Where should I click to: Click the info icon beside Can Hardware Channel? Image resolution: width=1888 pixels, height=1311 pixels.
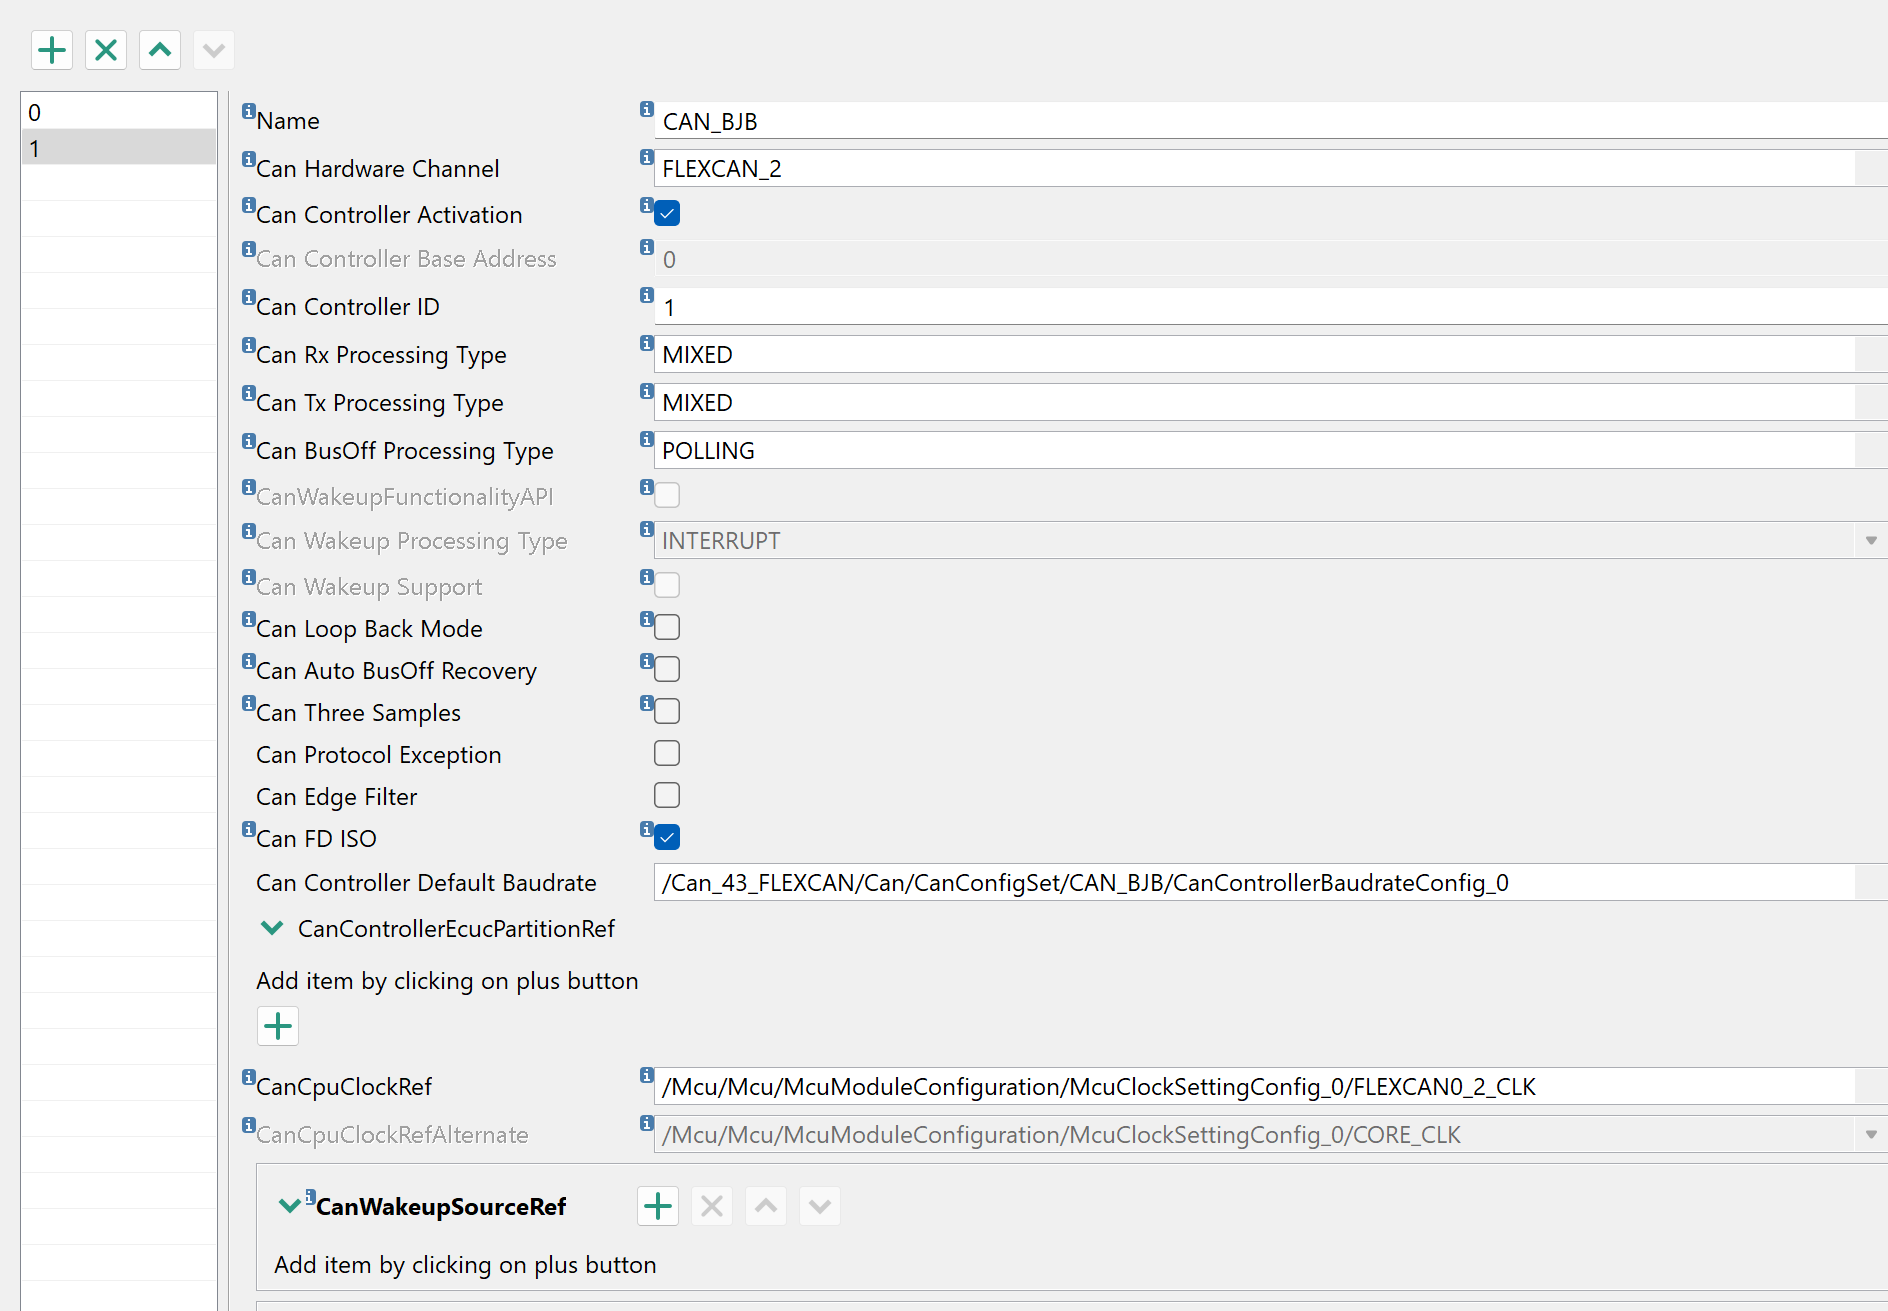(248, 156)
